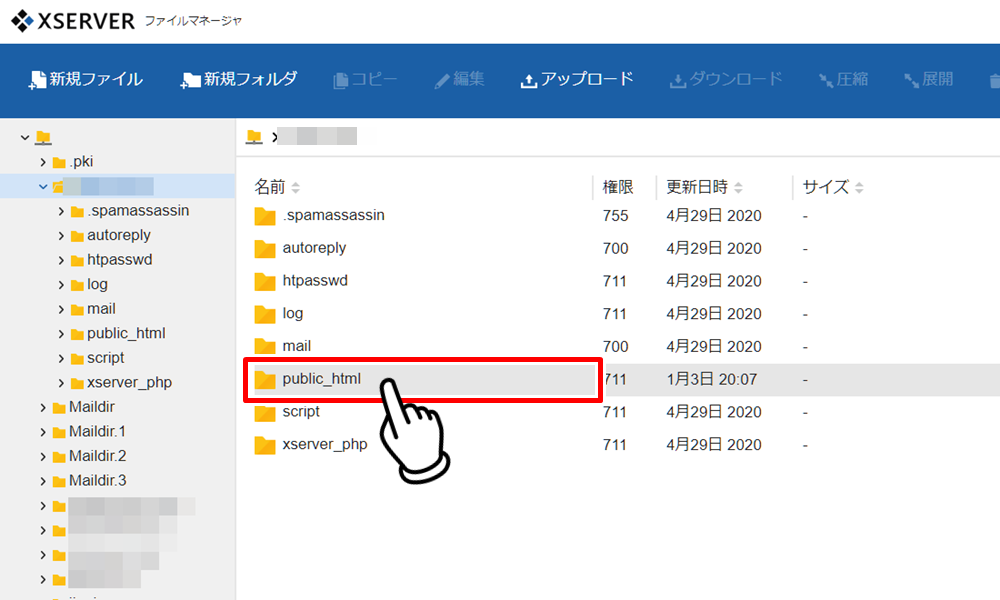Select log in the folder tree
Viewport: 1000px width, 600px height.
(97, 284)
